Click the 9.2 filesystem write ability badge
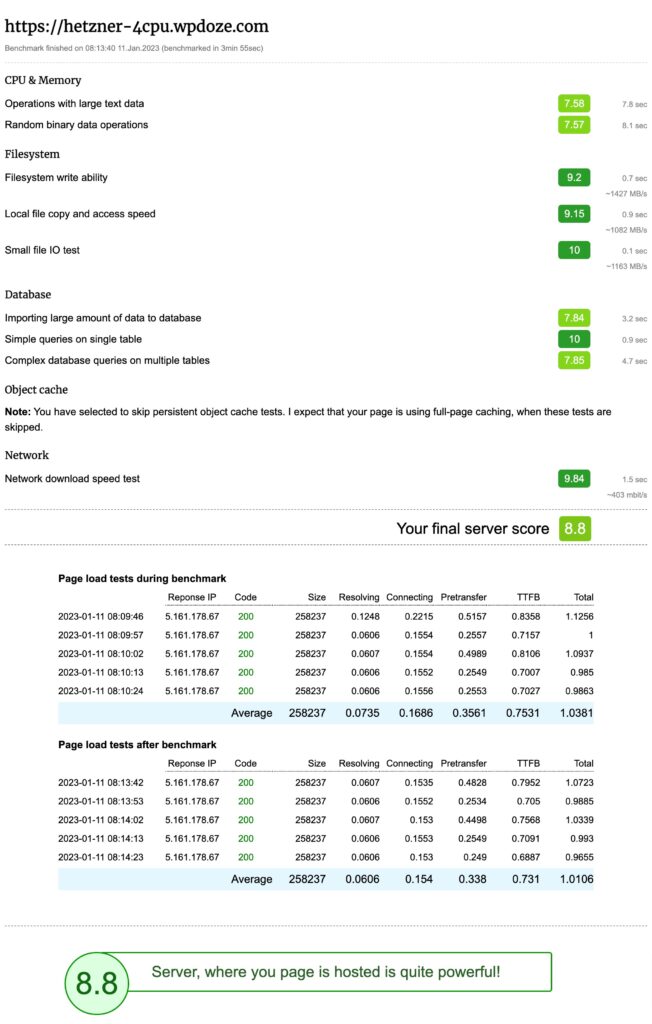This screenshot has height=1024, width=652. click(574, 178)
